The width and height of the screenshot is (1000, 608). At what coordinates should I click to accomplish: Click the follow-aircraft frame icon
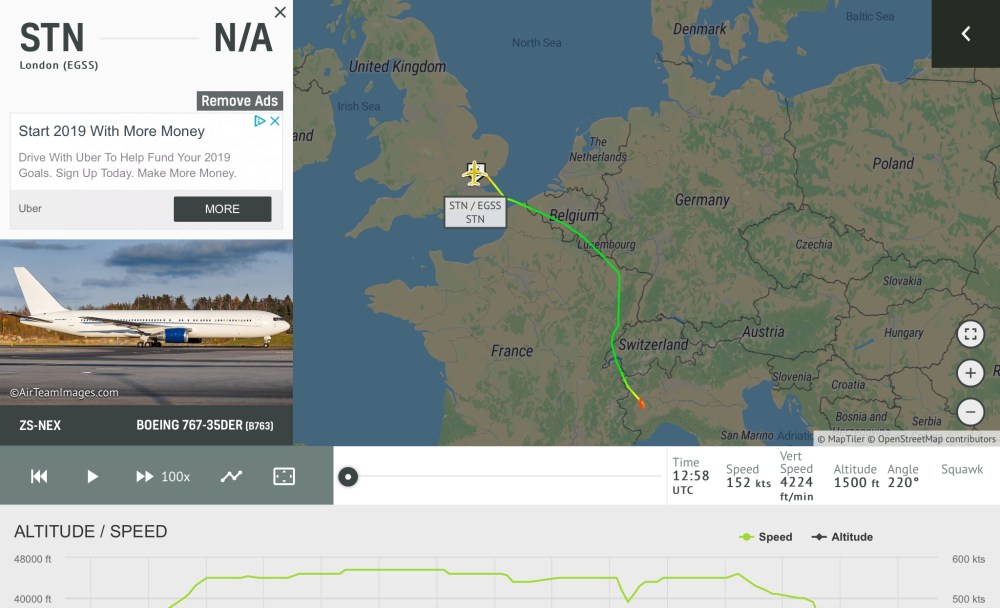click(x=284, y=476)
